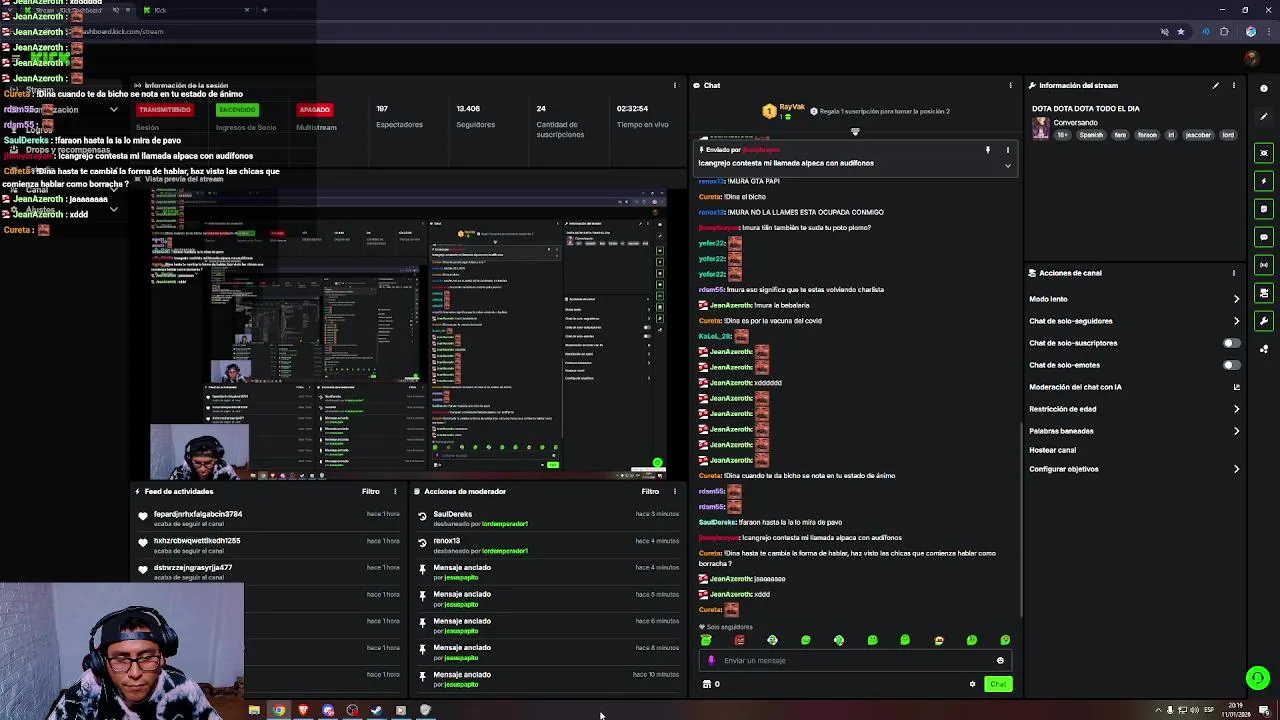Show hidden system tray icons
This screenshot has width=1280, height=720.
click(1158, 711)
